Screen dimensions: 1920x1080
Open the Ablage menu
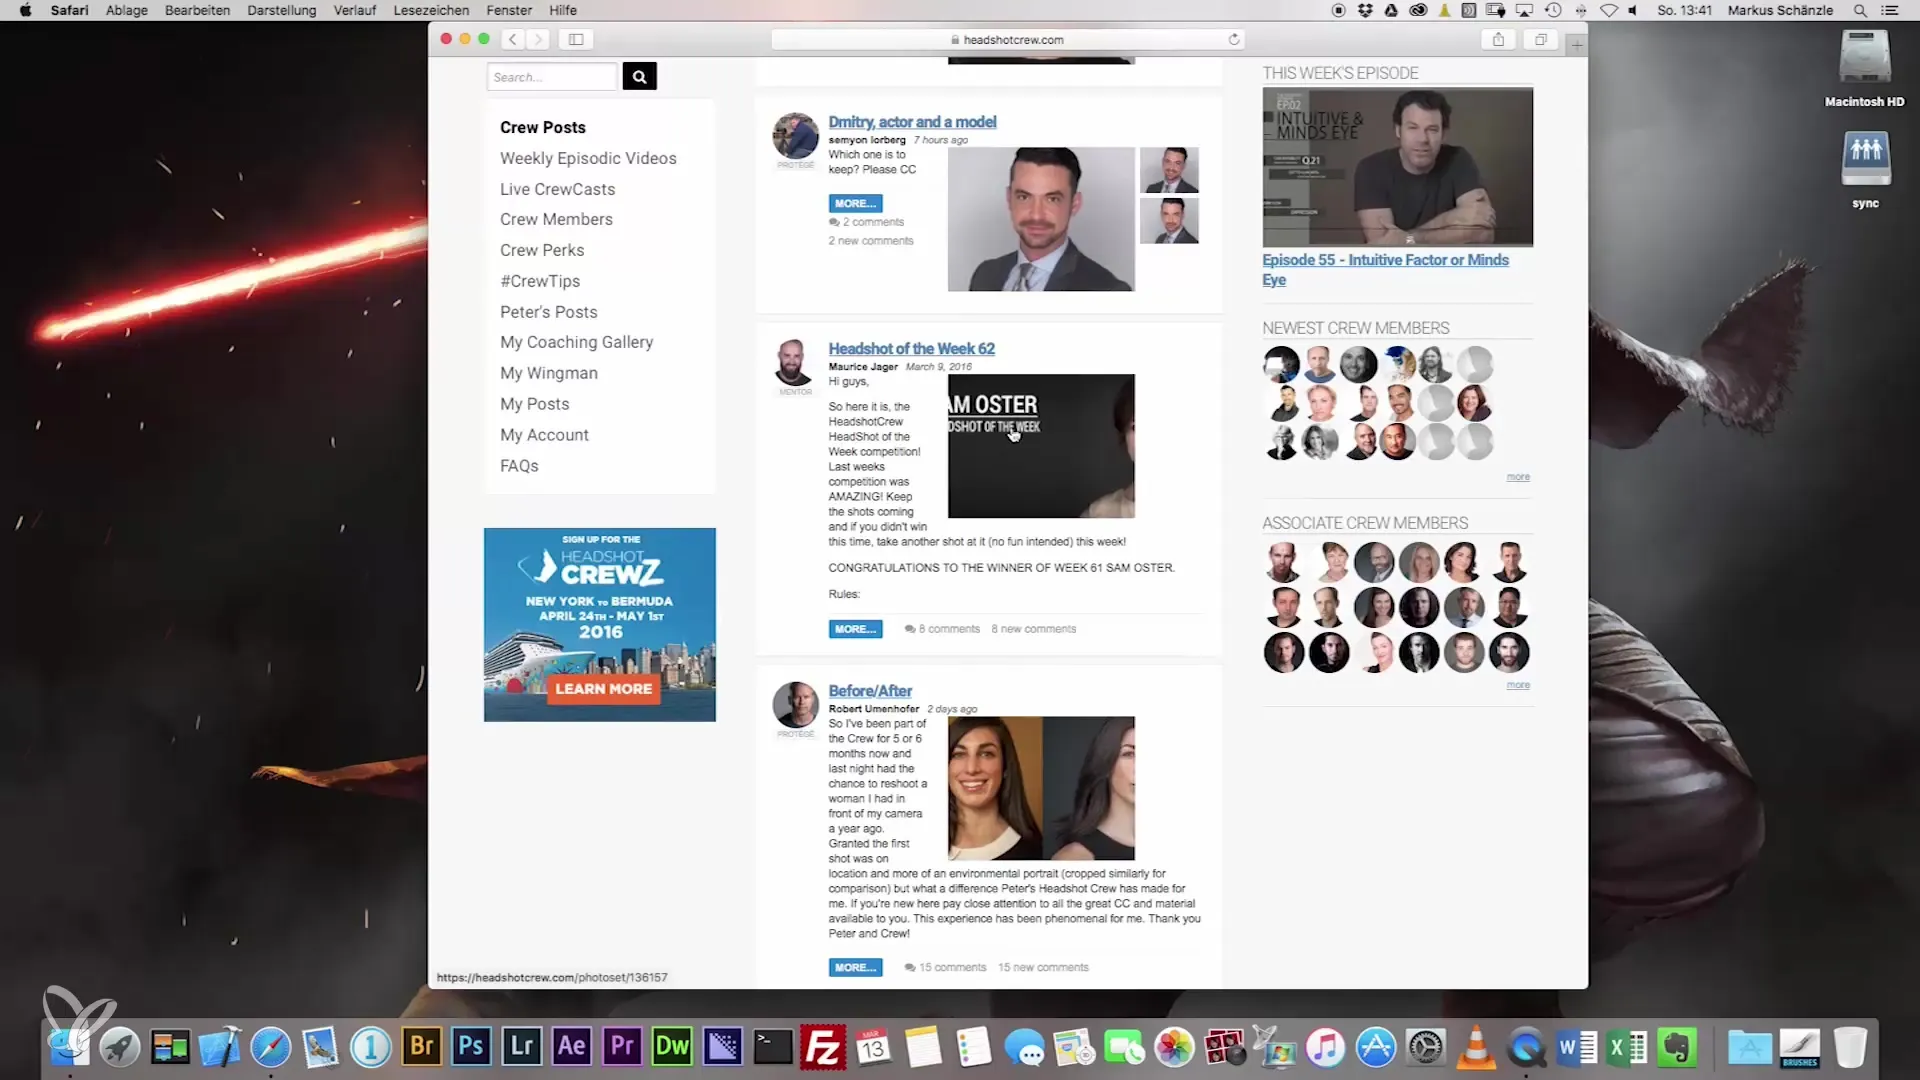pyautogui.click(x=127, y=10)
